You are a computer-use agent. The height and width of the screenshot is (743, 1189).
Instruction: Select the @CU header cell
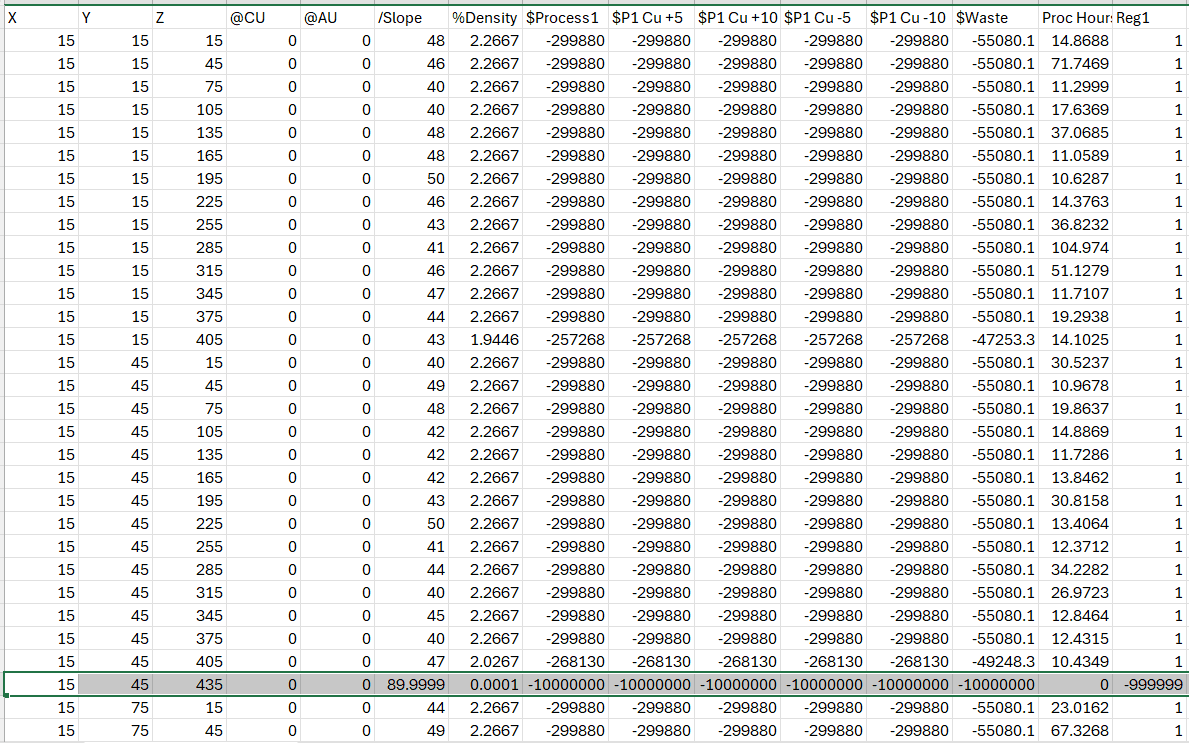(264, 18)
